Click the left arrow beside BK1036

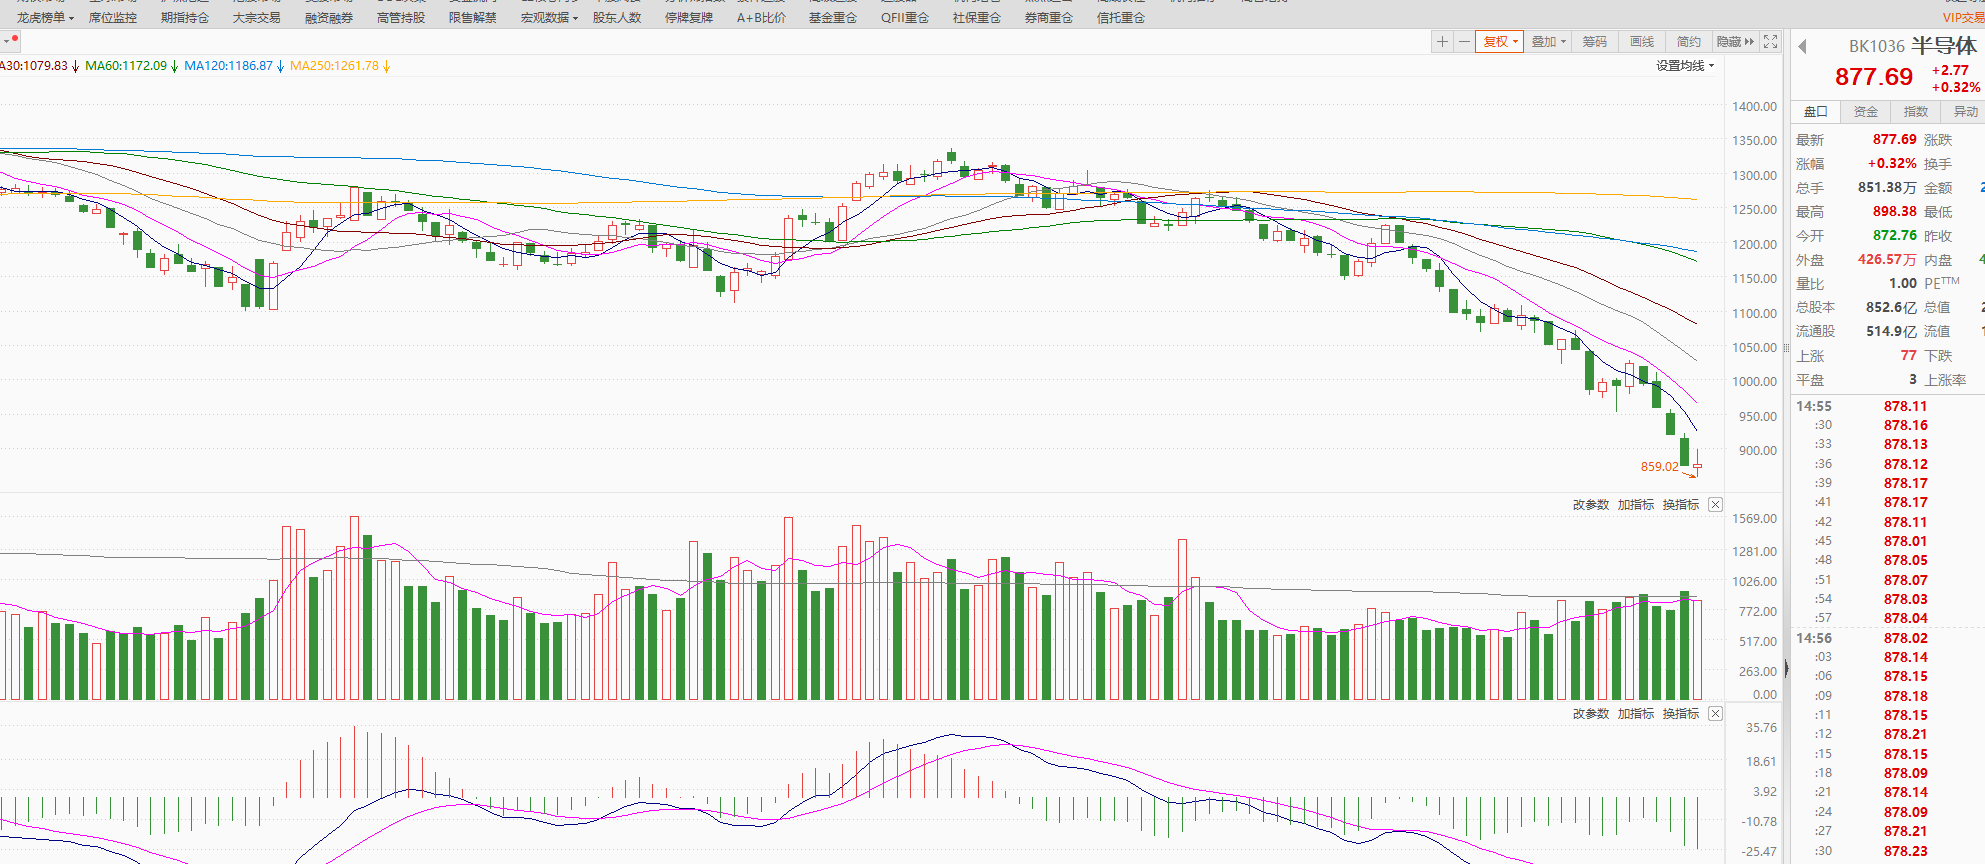[1803, 47]
